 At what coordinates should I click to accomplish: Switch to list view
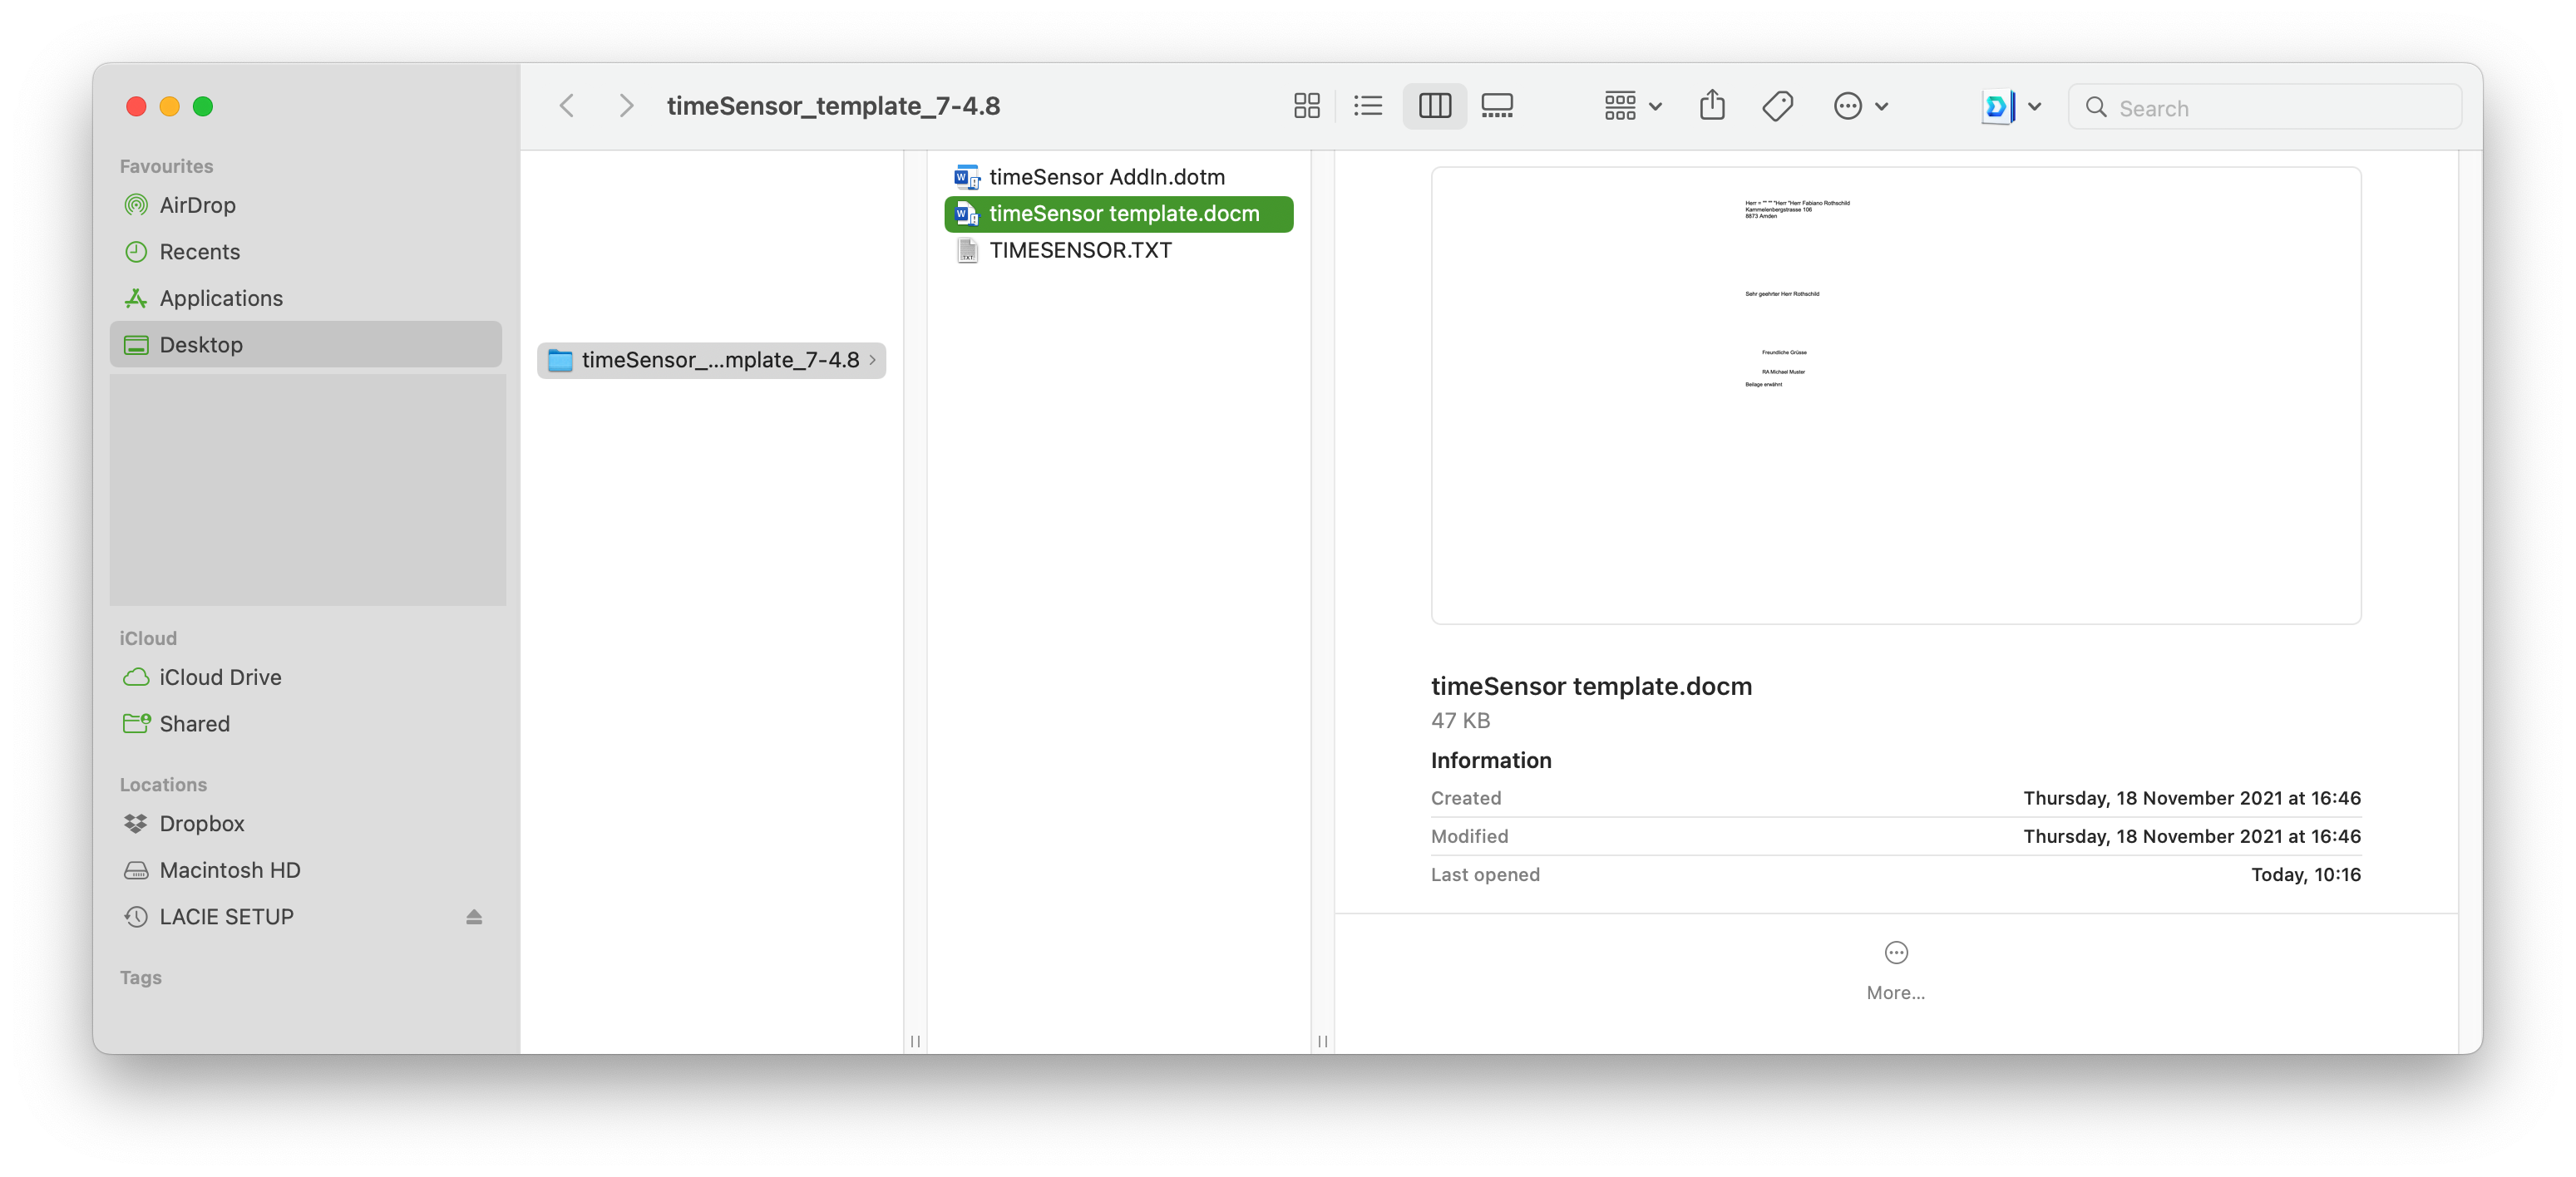[x=1368, y=106]
